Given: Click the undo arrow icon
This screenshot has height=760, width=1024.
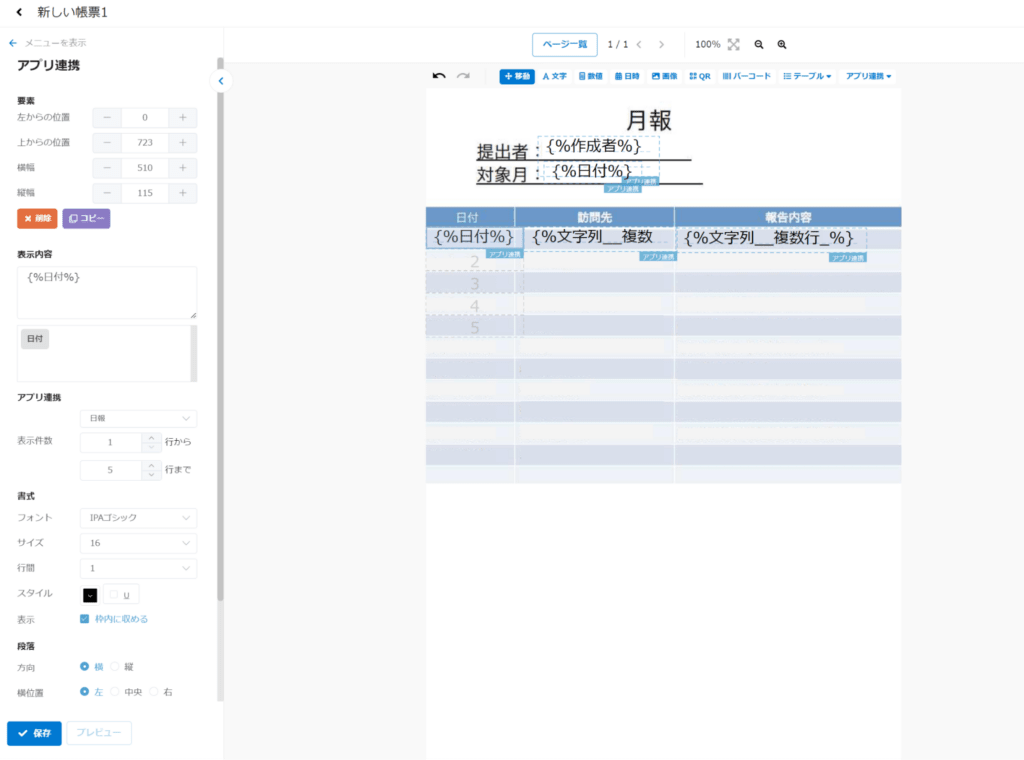Looking at the screenshot, I should [439, 76].
